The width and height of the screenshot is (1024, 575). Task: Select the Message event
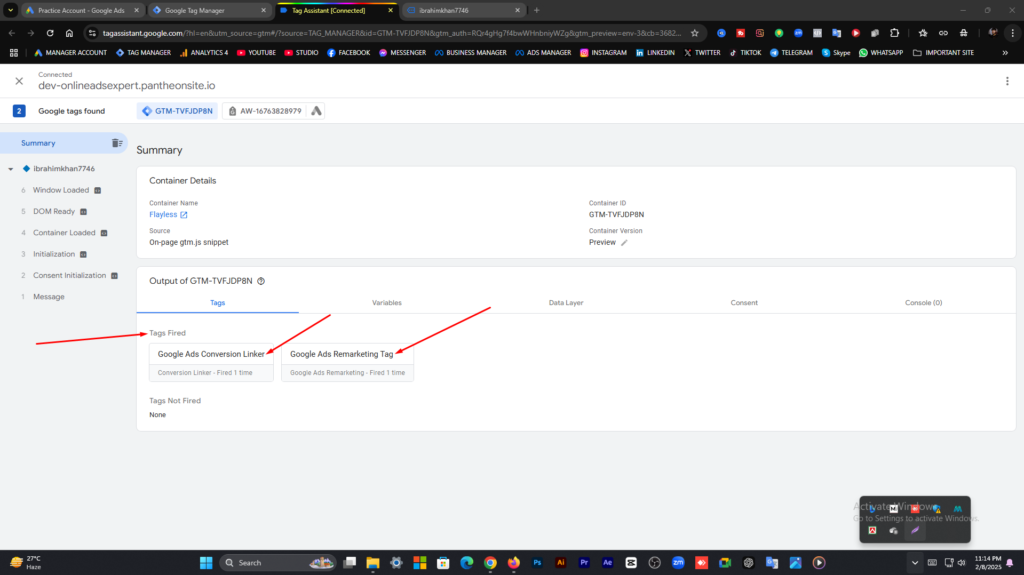click(x=48, y=297)
